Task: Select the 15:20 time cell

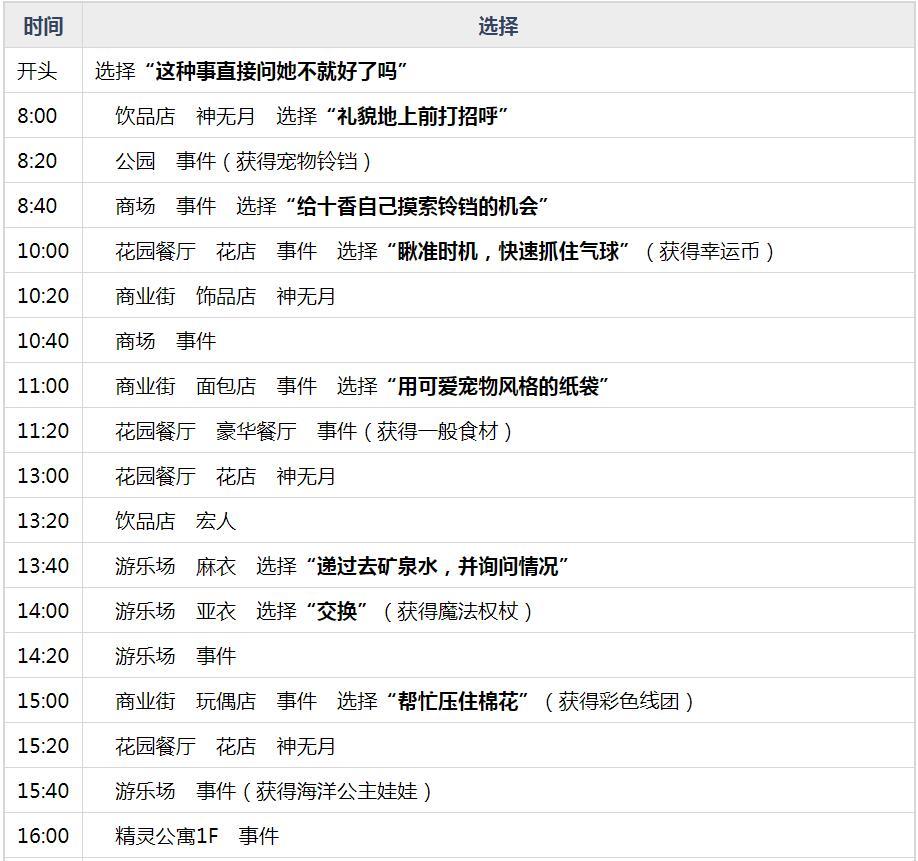Action: [x=43, y=746]
